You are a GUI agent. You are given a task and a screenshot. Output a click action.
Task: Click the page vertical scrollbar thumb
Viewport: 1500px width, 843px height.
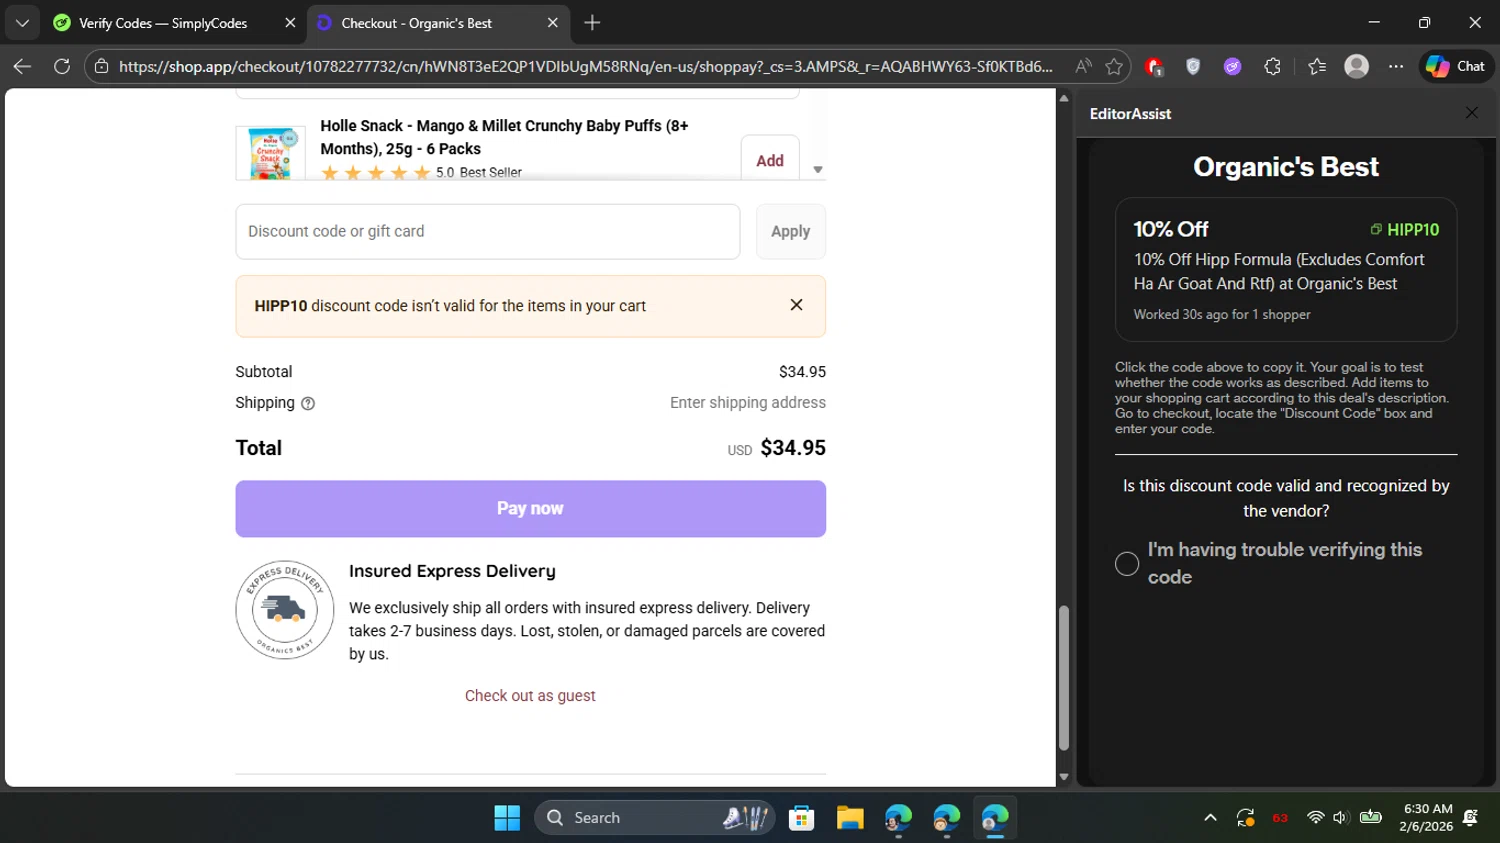click(x=1064, y=678)
